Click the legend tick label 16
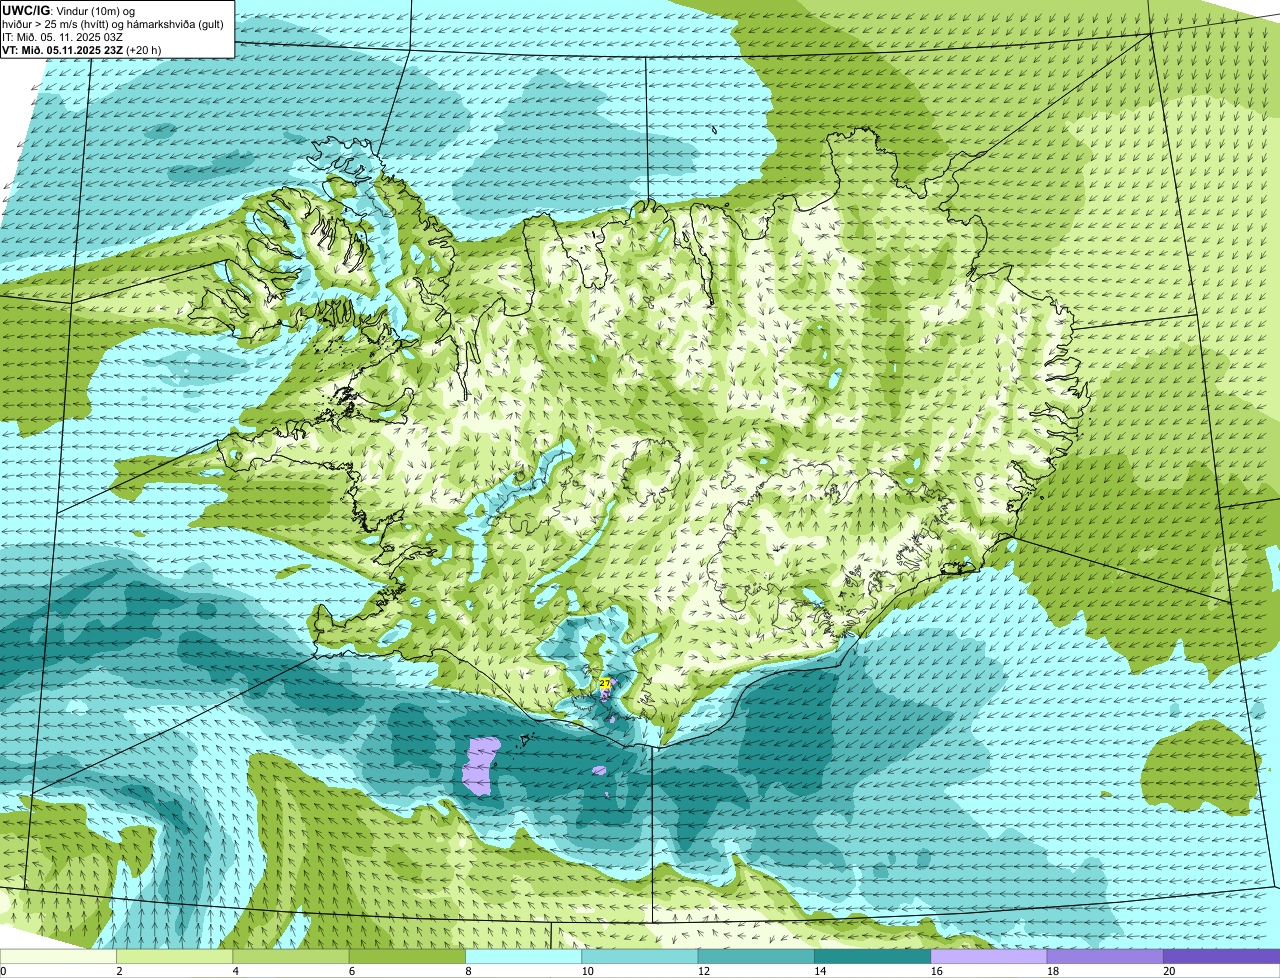This screenshot has height=978, width=1280. [936, 971]
